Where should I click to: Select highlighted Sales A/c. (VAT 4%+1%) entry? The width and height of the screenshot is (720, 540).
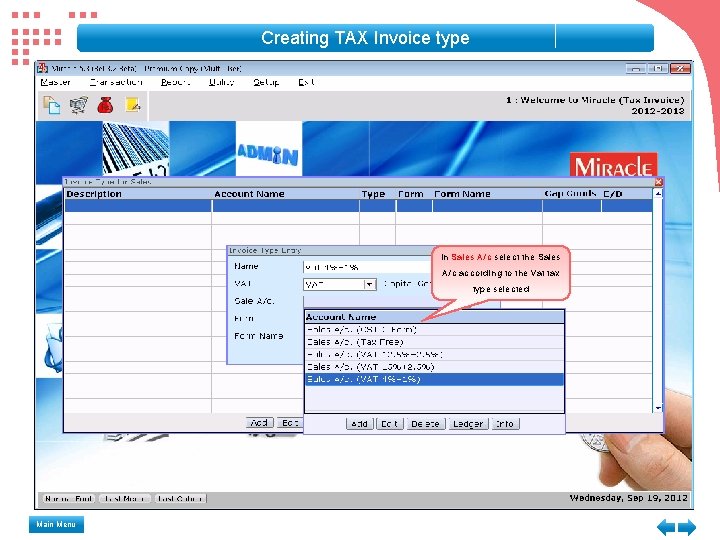click(x=434, y=379)
